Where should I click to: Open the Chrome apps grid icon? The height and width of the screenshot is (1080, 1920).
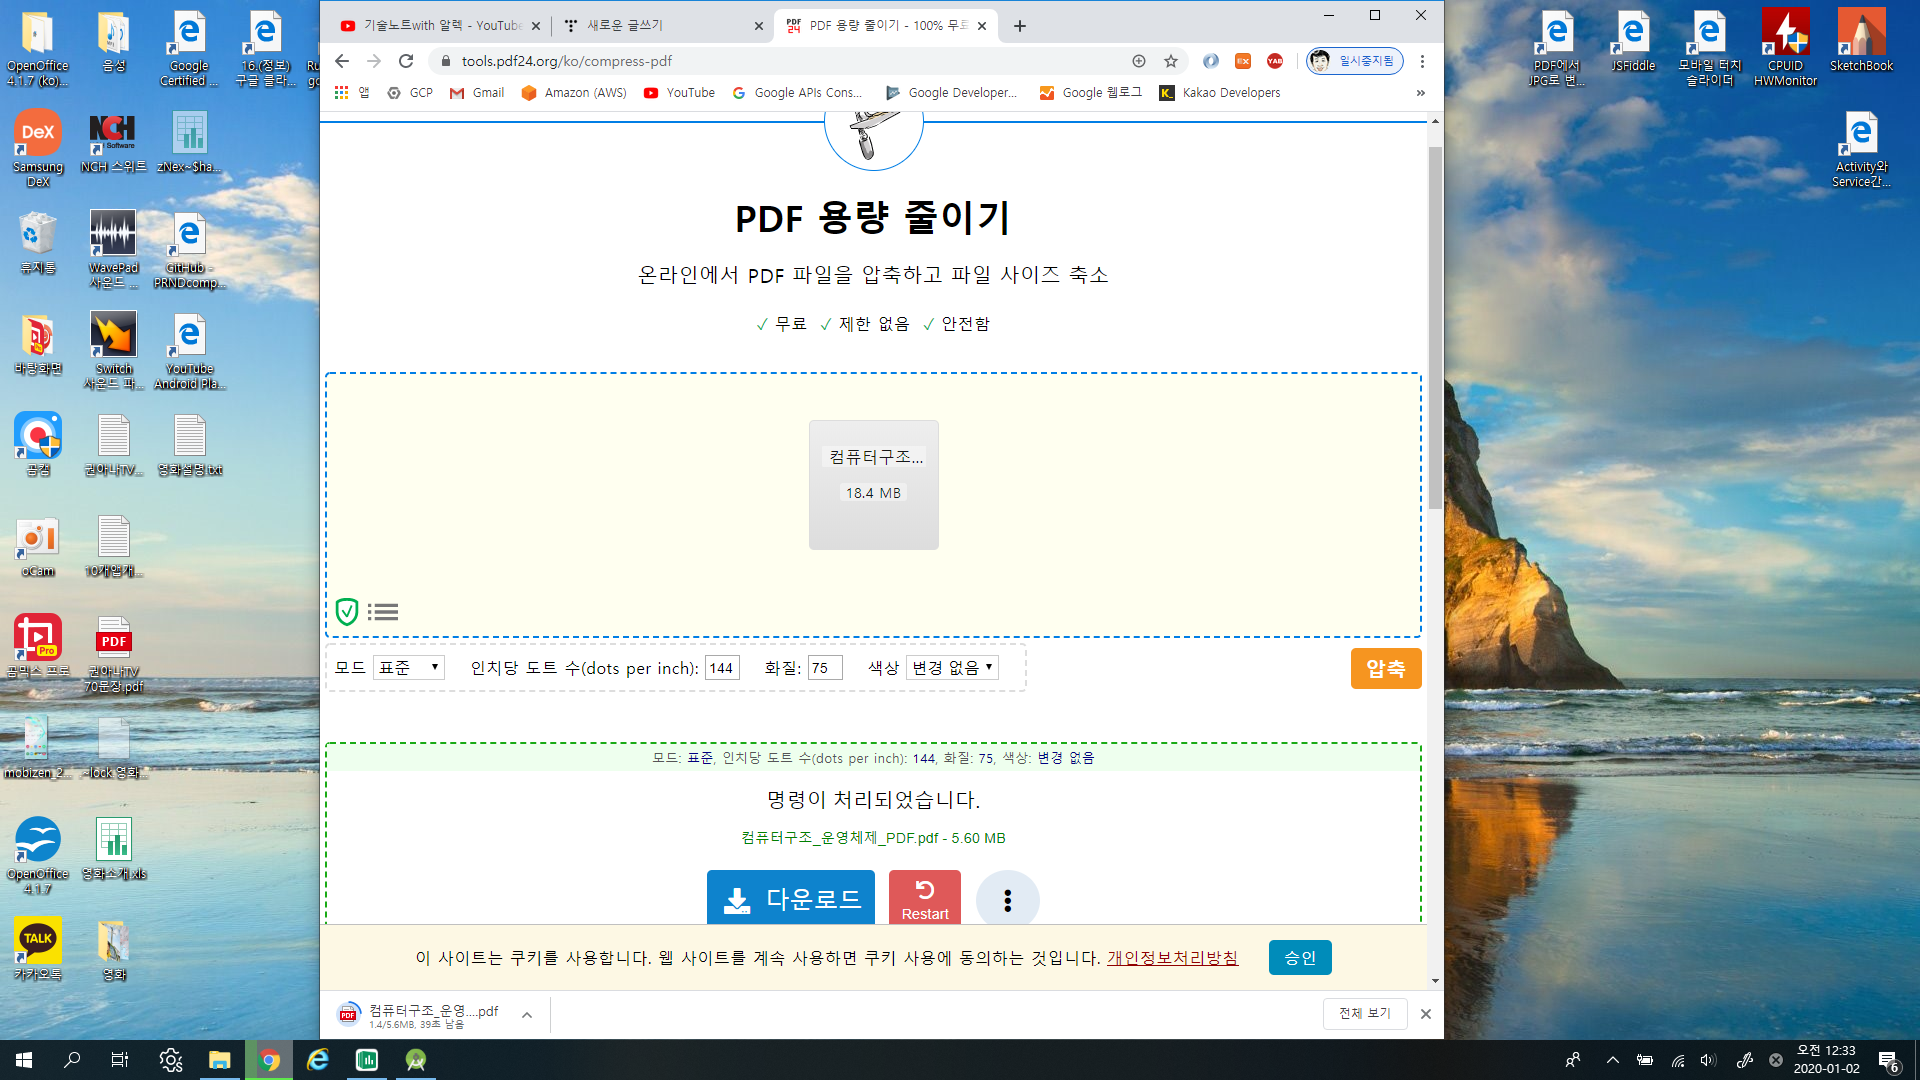(341, 93)
